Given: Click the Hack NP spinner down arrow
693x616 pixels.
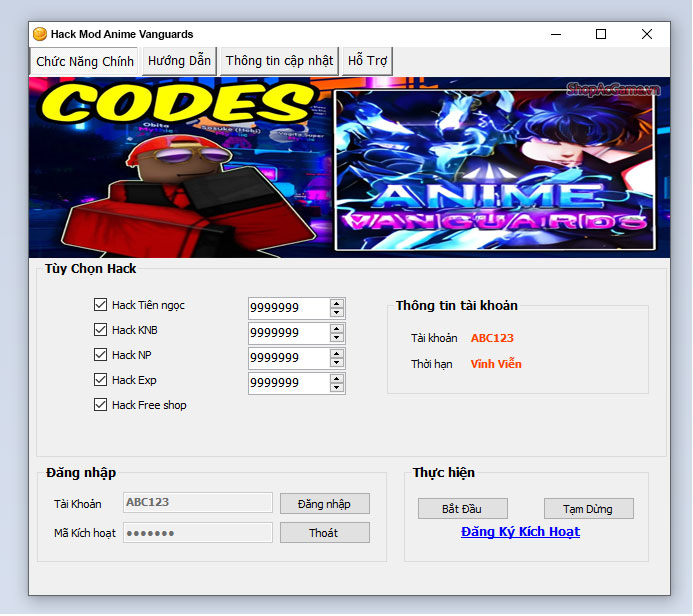Looking at the screenshot, I should [337, 363].
